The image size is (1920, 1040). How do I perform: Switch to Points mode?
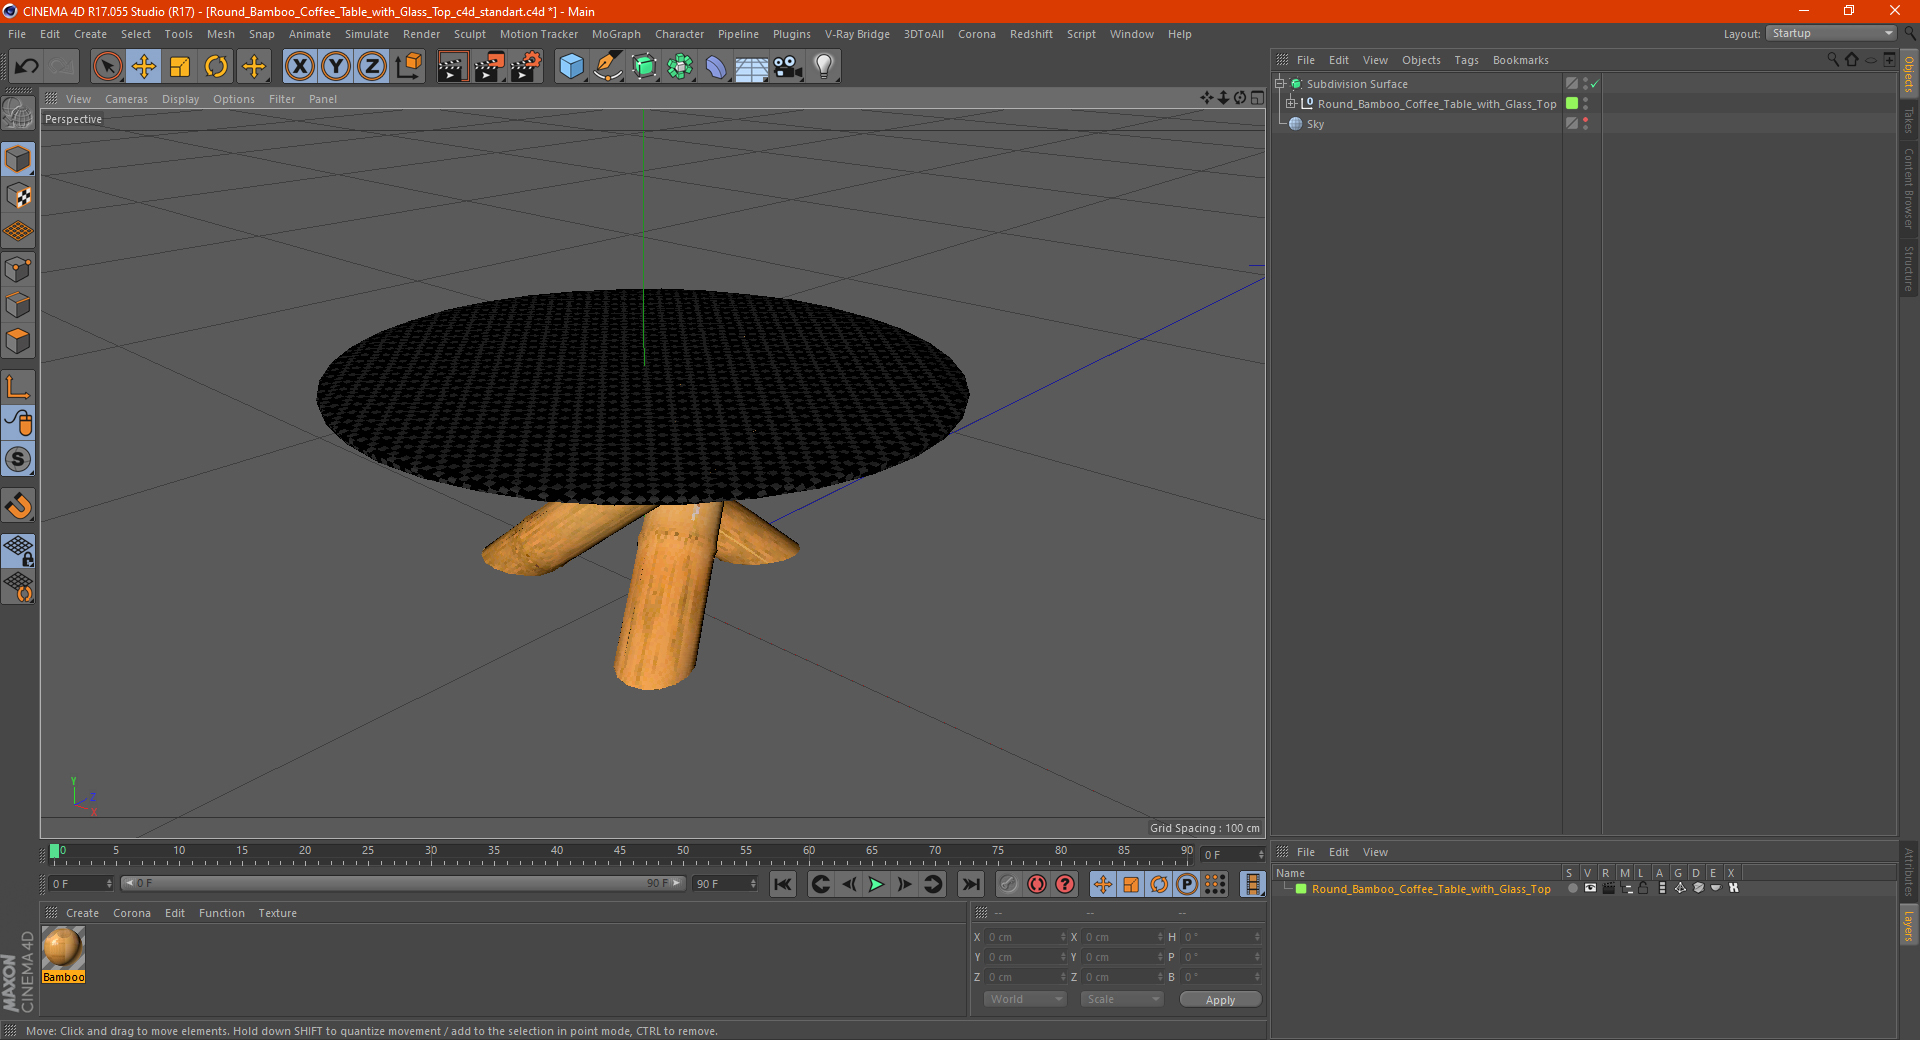18,269
